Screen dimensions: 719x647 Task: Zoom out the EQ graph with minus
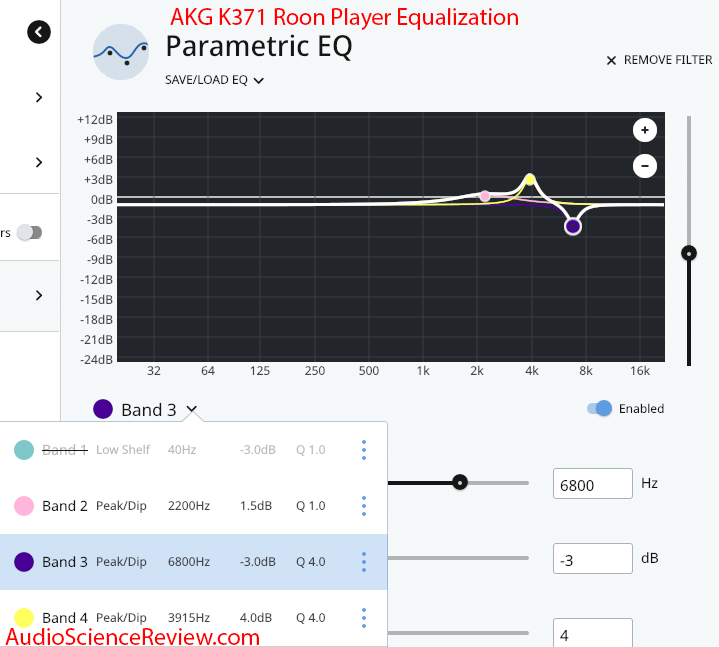[x=645, y=166]
